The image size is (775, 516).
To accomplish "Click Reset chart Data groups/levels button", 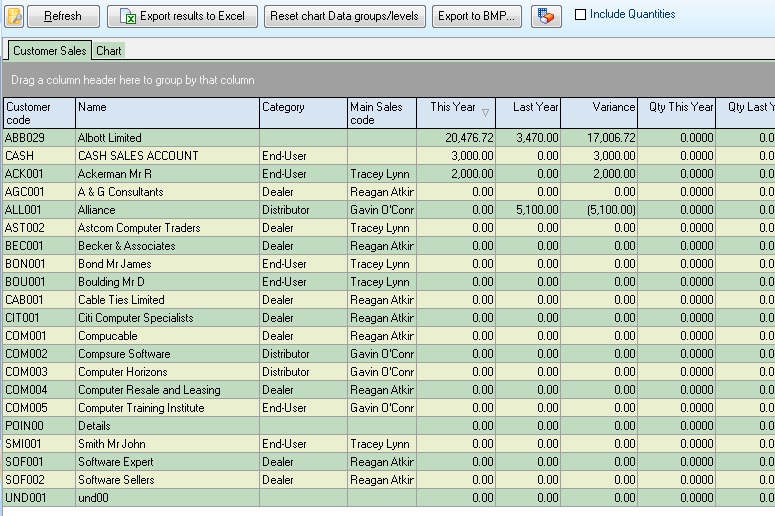I will 345,16.
